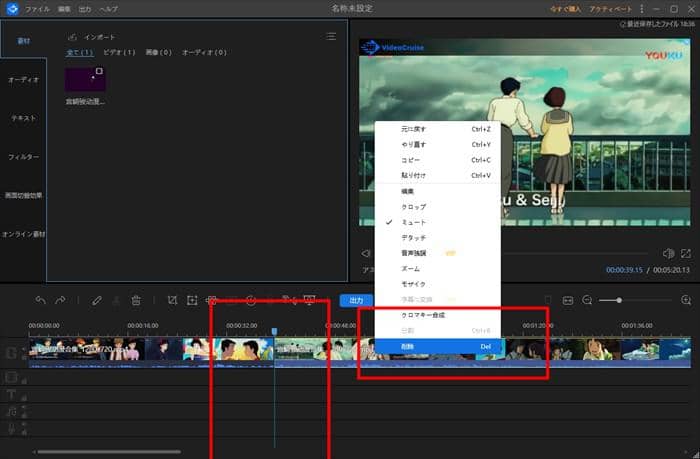Click the timeline horizontal scrollbar
The image size is (700, 459).
click(109, 452)
